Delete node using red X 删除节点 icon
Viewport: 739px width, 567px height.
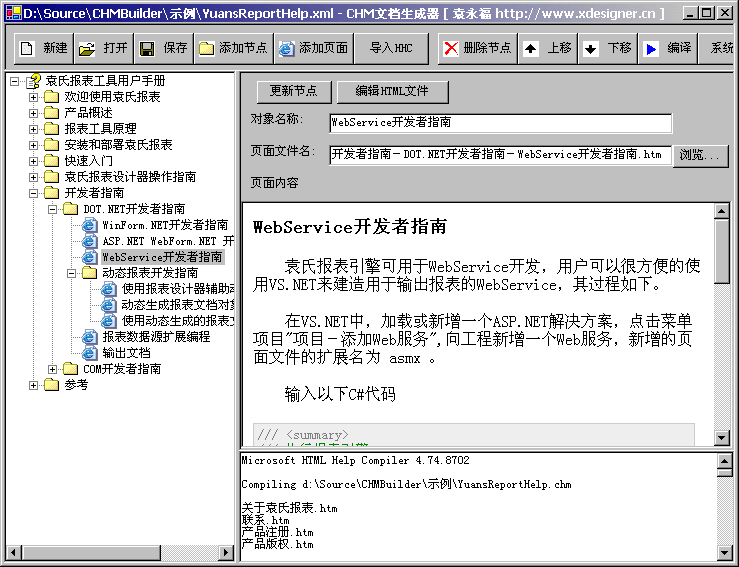click(x=452, y=48)
